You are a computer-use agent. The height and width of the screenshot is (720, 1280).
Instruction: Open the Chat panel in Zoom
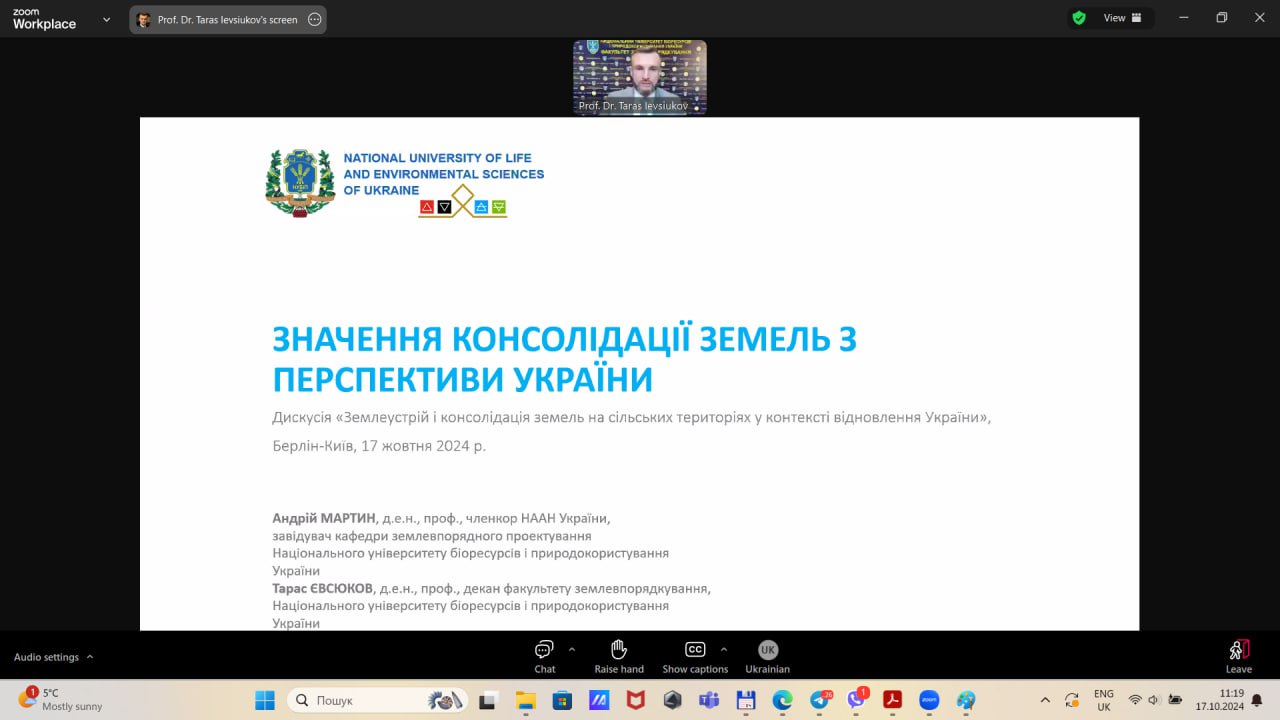pyautogui.click(x=544, y=657)
